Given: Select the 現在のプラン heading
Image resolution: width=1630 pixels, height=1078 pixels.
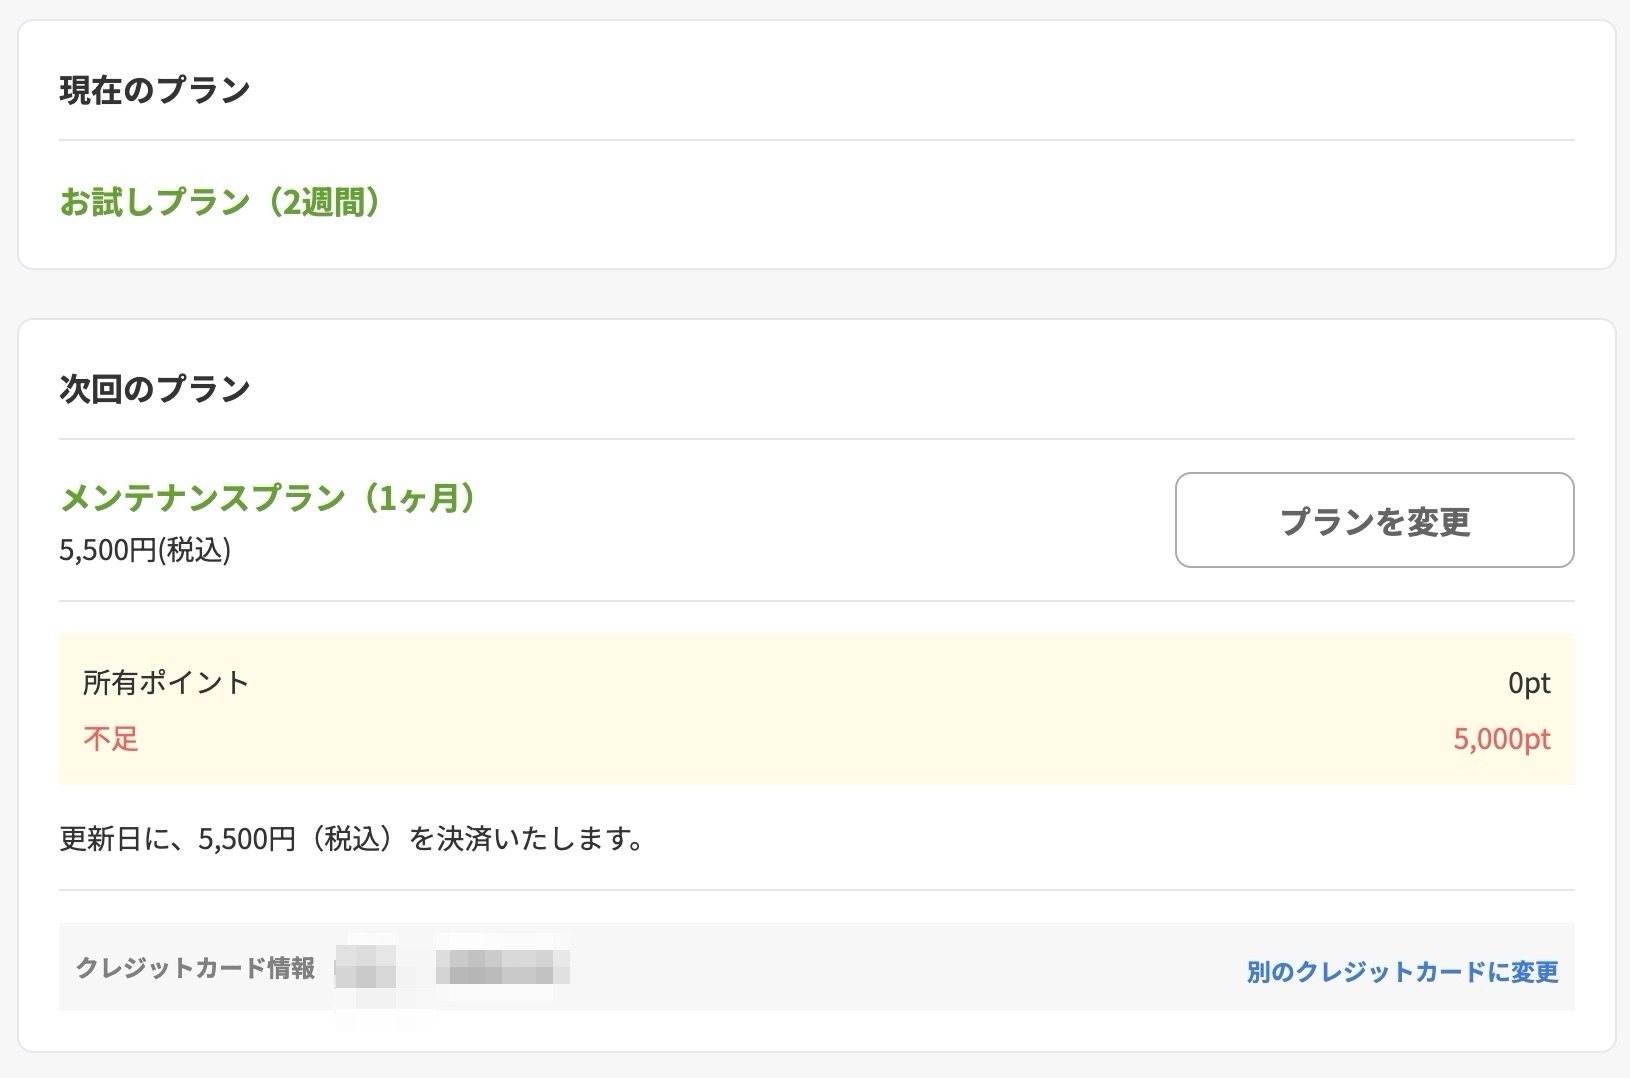Looking at the screenshot, I should pyautogui.click(x=155, y=90).
